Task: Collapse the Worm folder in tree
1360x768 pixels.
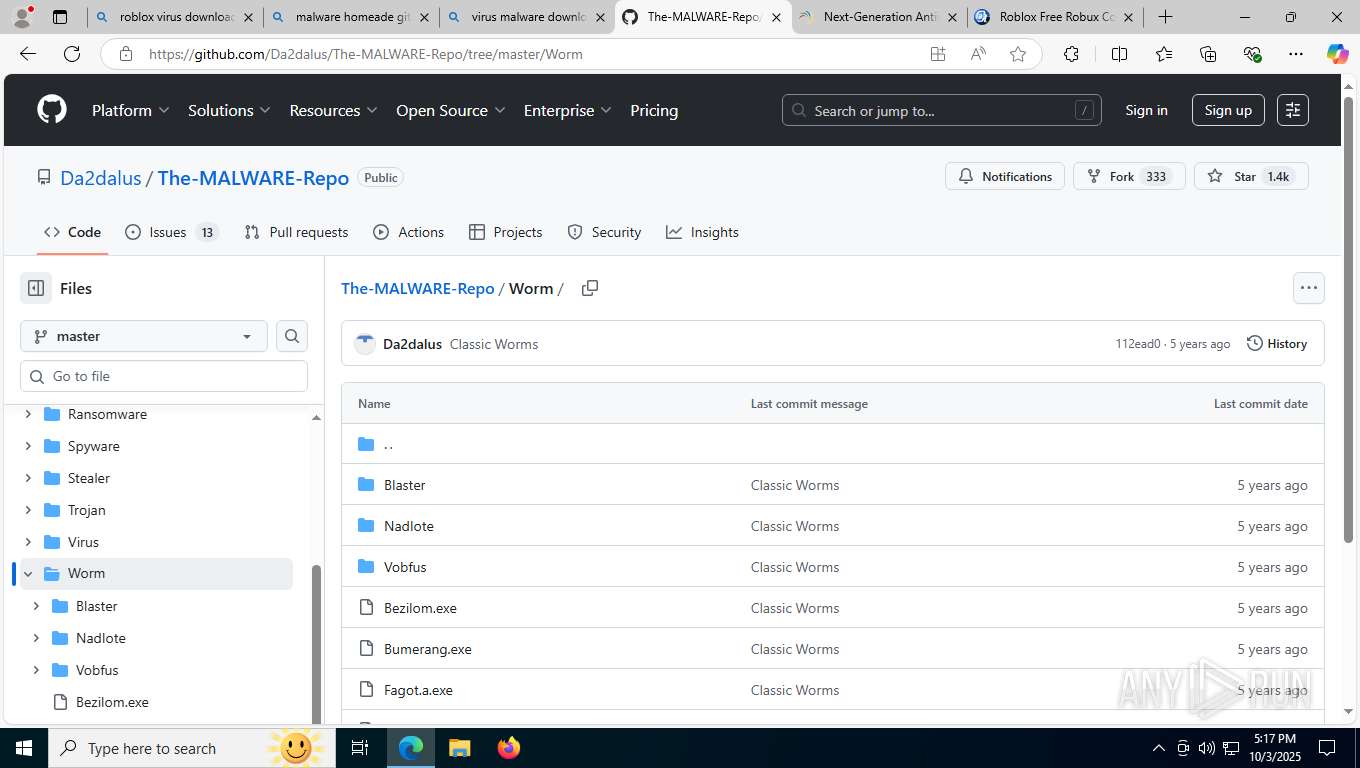Action: click(28, 574)
